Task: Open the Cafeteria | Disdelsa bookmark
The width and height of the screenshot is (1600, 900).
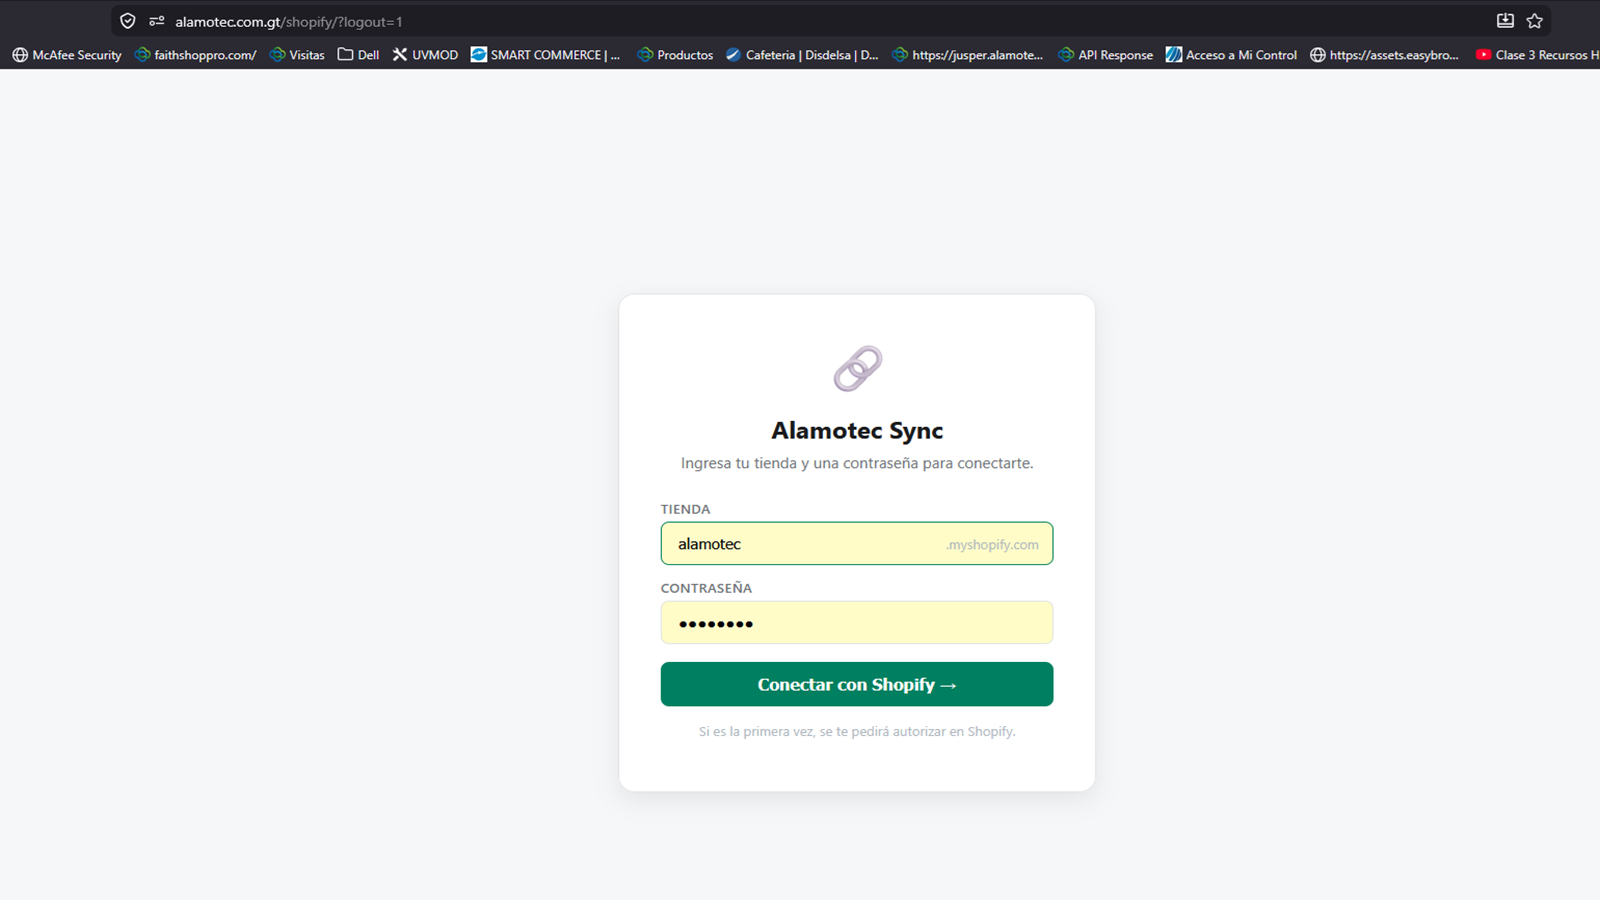Action: [x=802, y=55]
